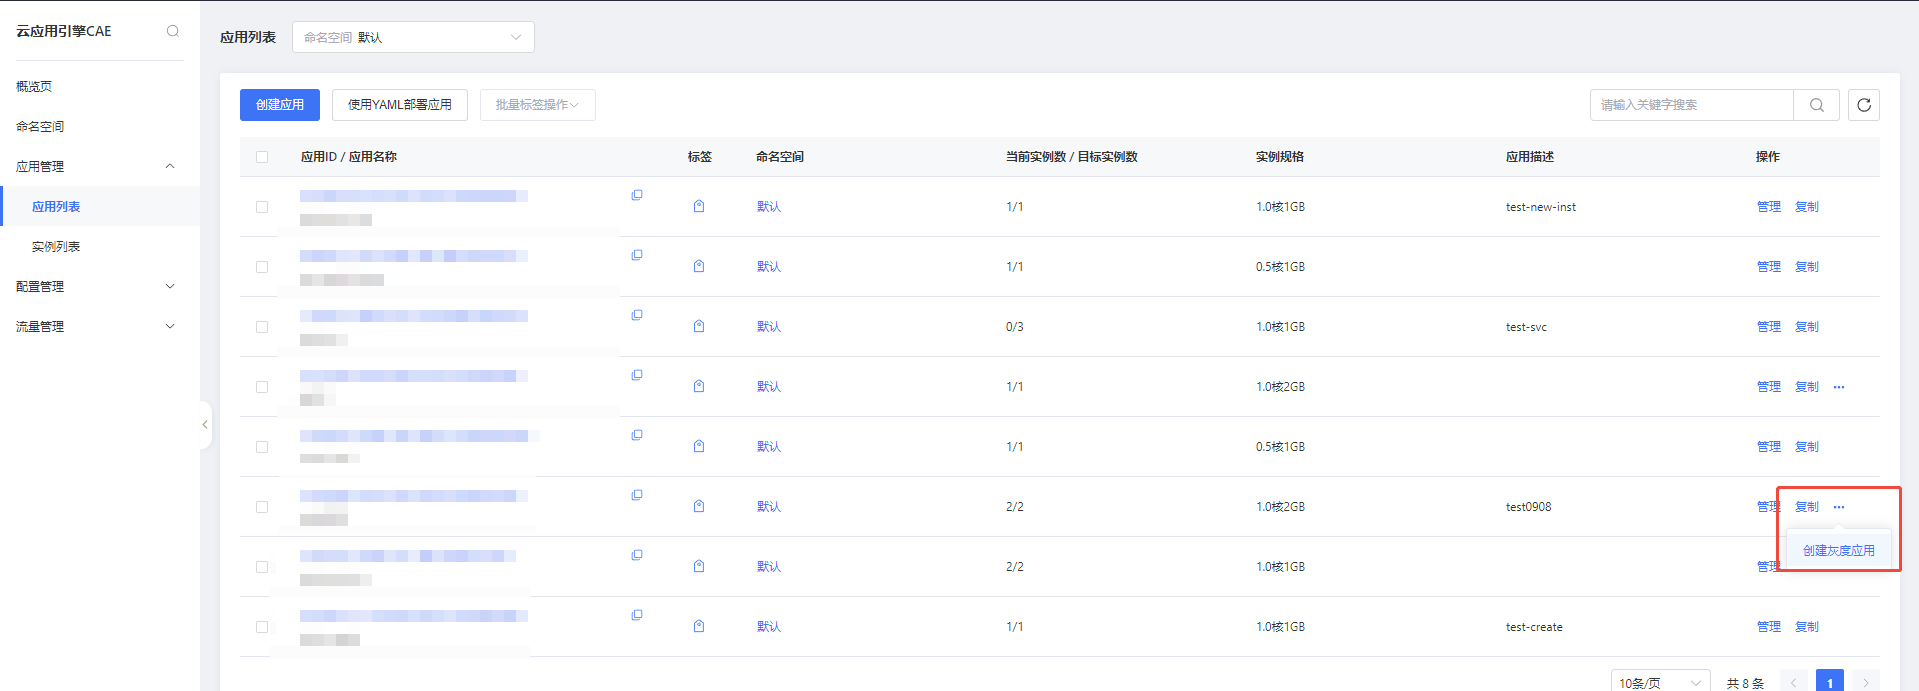Click the keyword search magnifier button
Screen dimensions: 1919x691
tap(1816, 105)
